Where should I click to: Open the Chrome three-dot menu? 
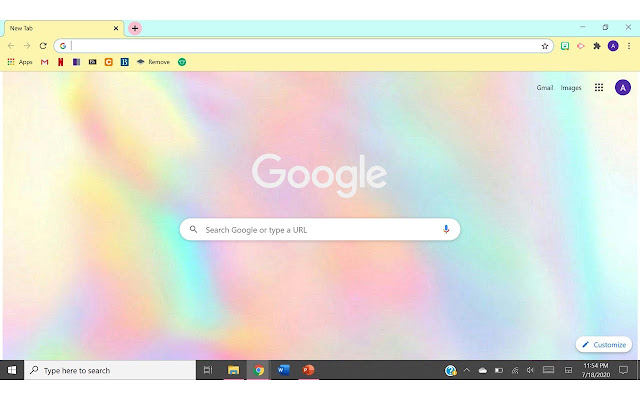point(629,46)
